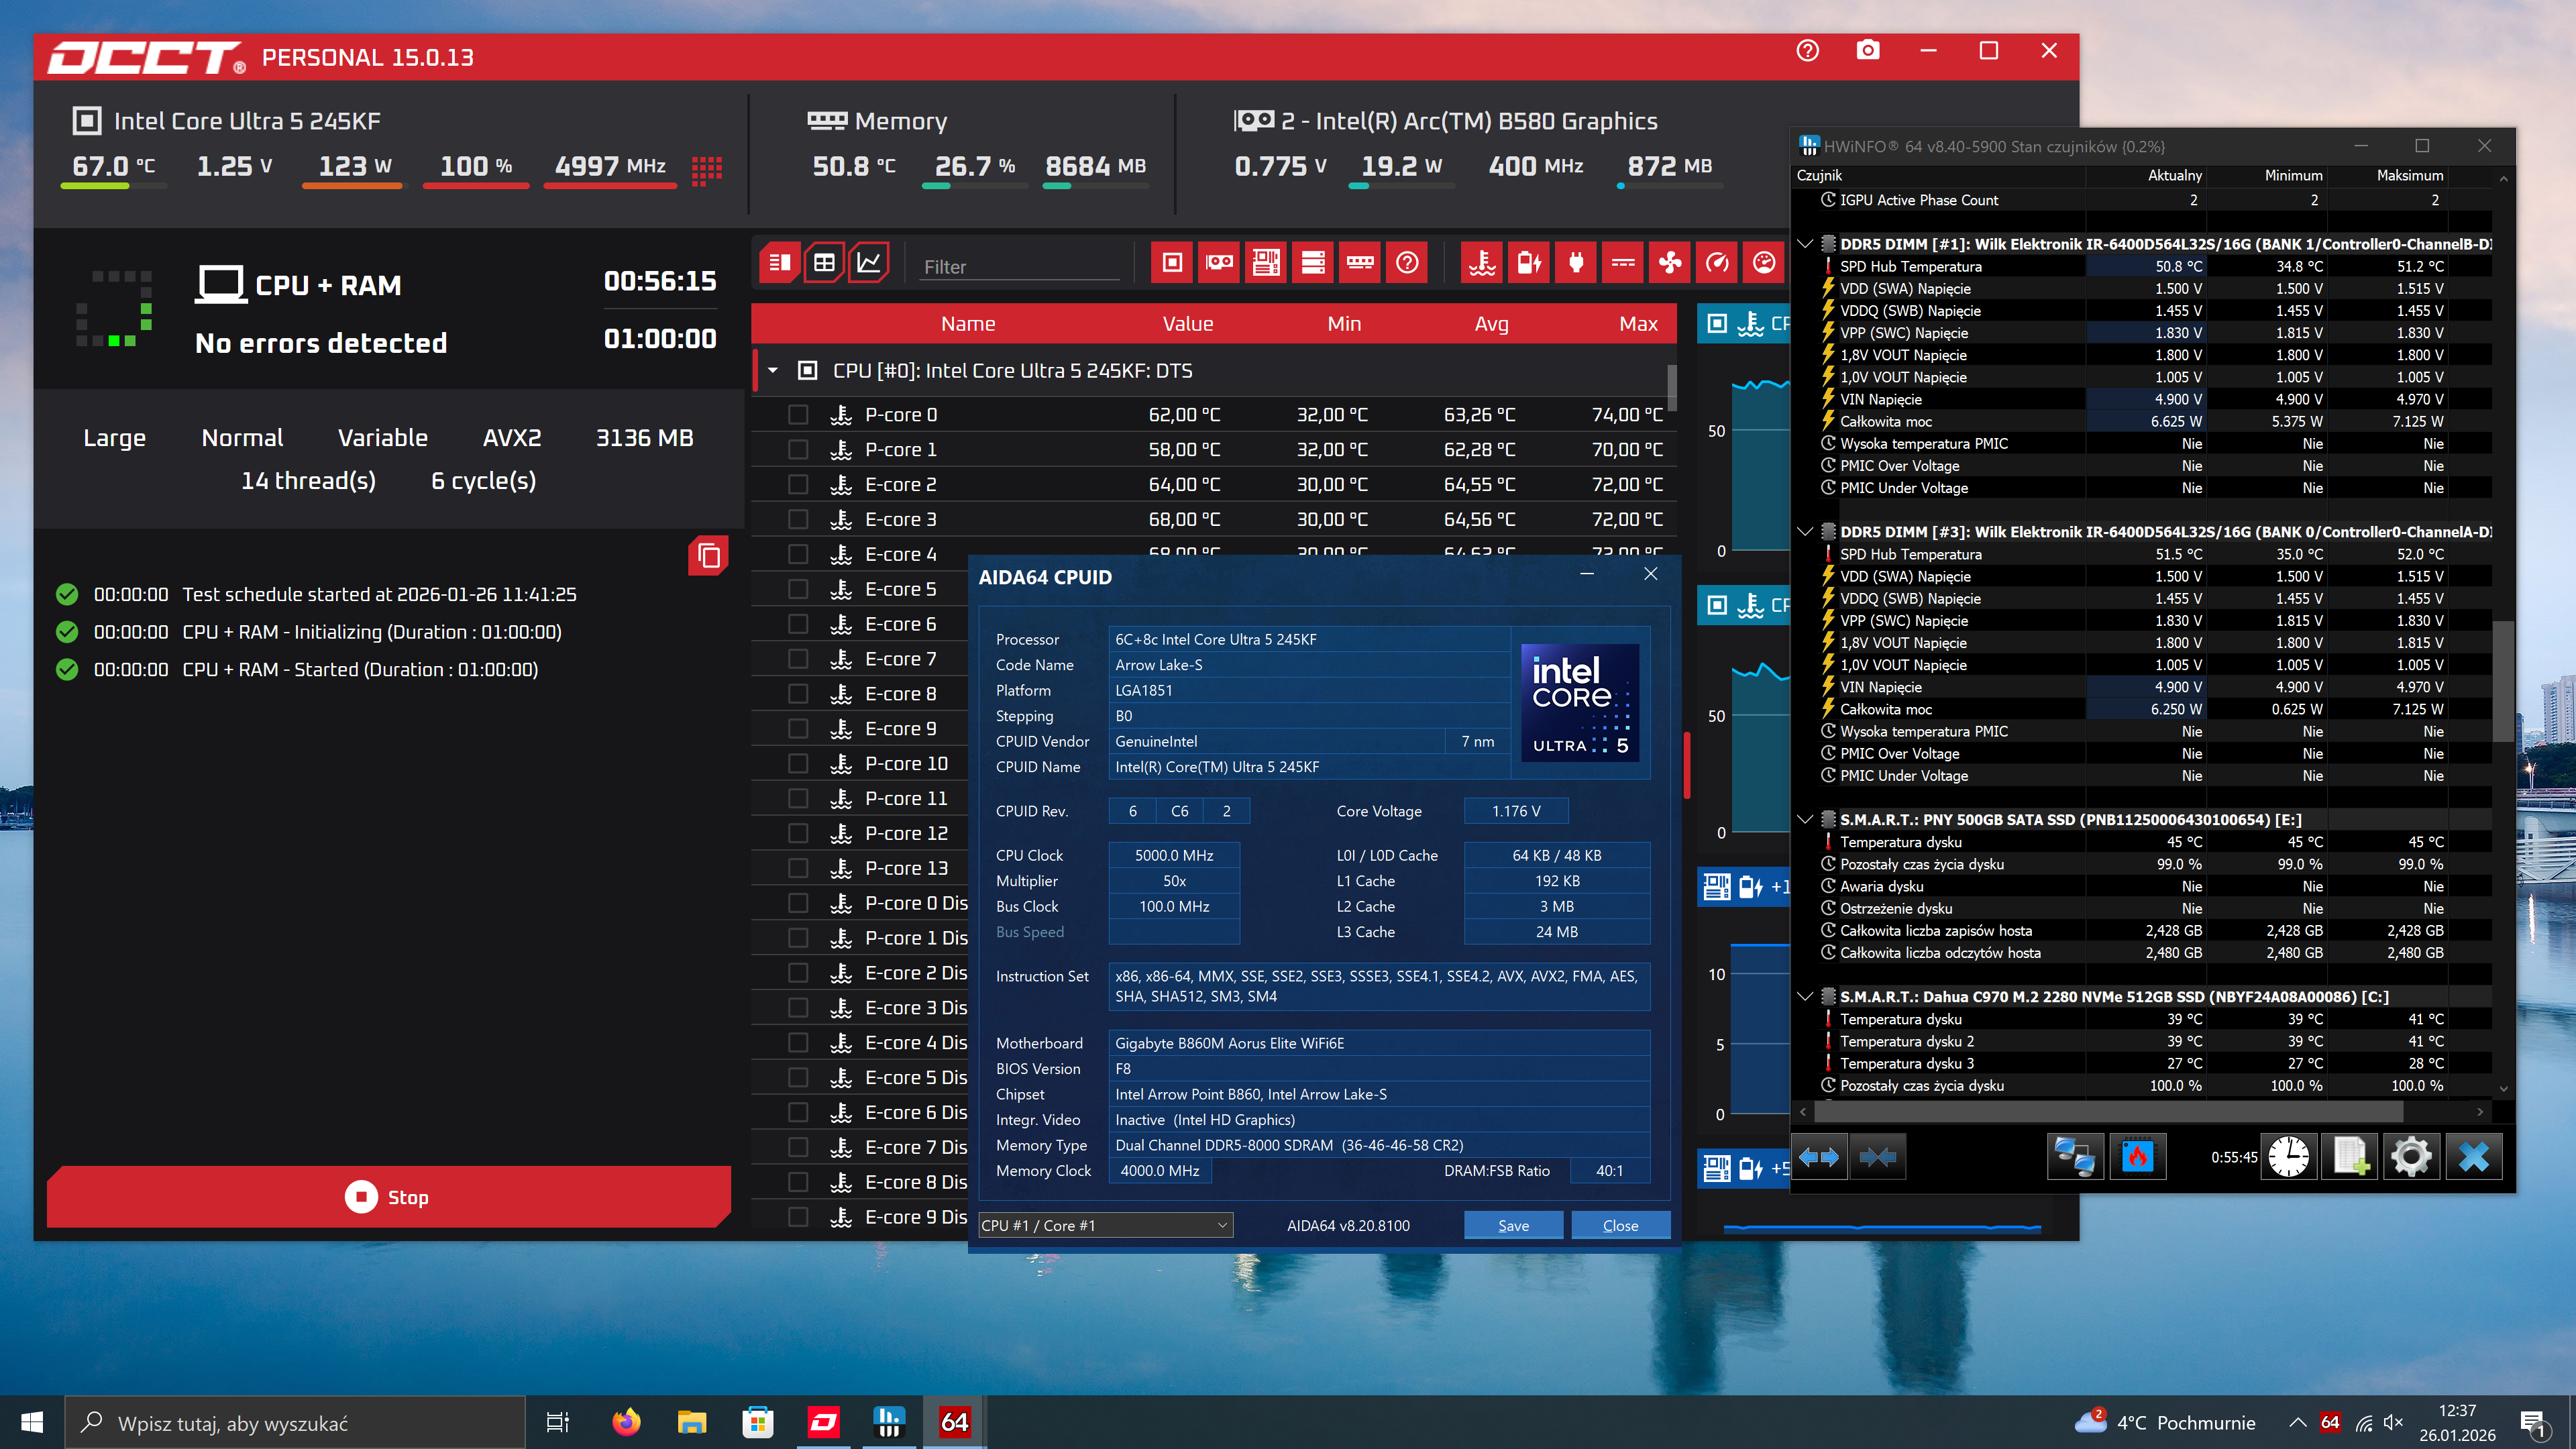Collapse the PNY 500GB SATA SSD S.M.A.R.T. section
Screen dimensions: 2576x1449
coord(1805,819)
